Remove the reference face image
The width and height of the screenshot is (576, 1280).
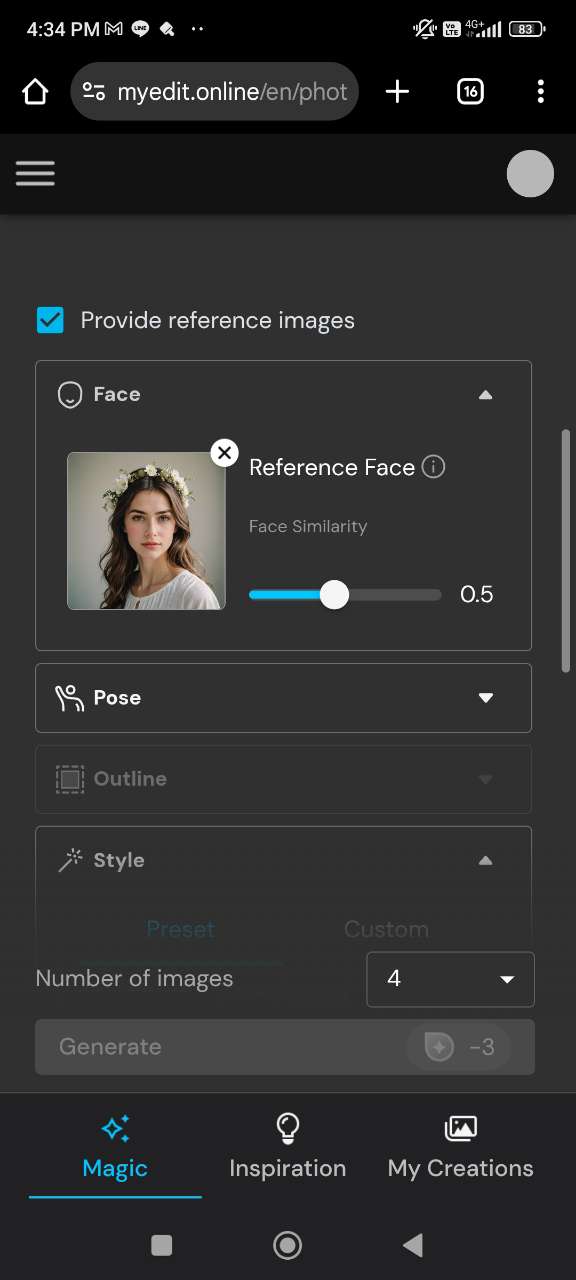pos(224,452)
